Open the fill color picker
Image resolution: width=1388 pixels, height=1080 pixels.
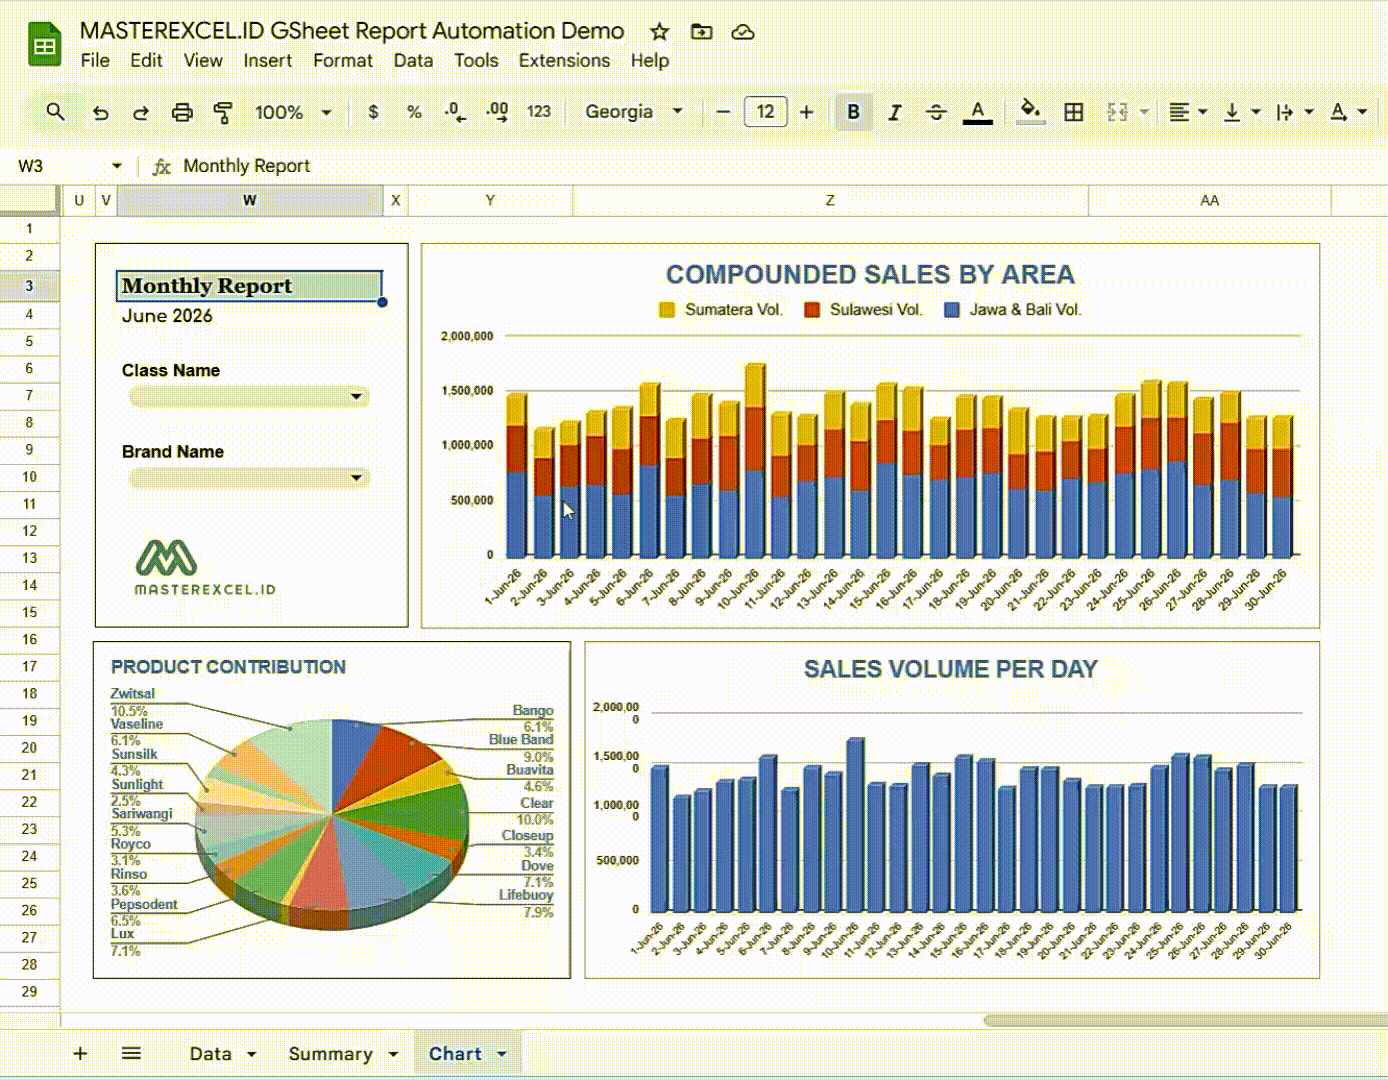click(x=1030, y=112)
